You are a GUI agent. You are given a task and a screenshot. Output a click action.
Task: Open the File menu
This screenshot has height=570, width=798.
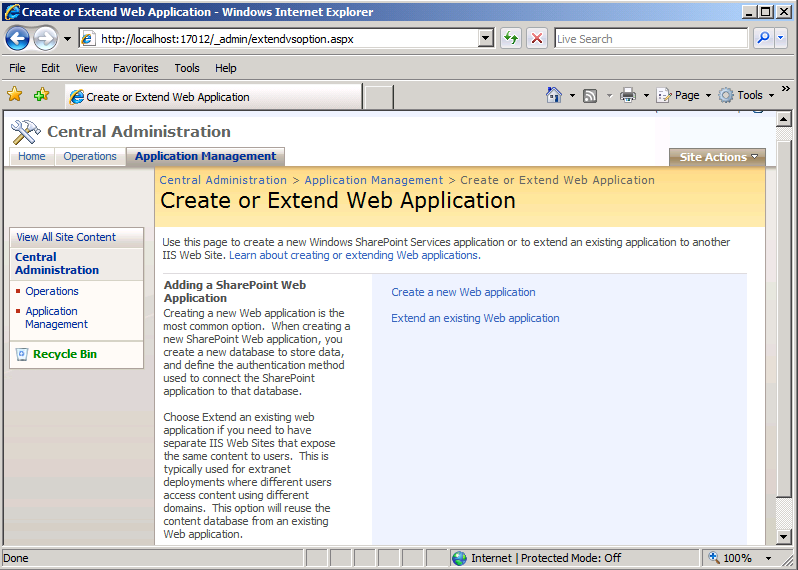(17, 68)
